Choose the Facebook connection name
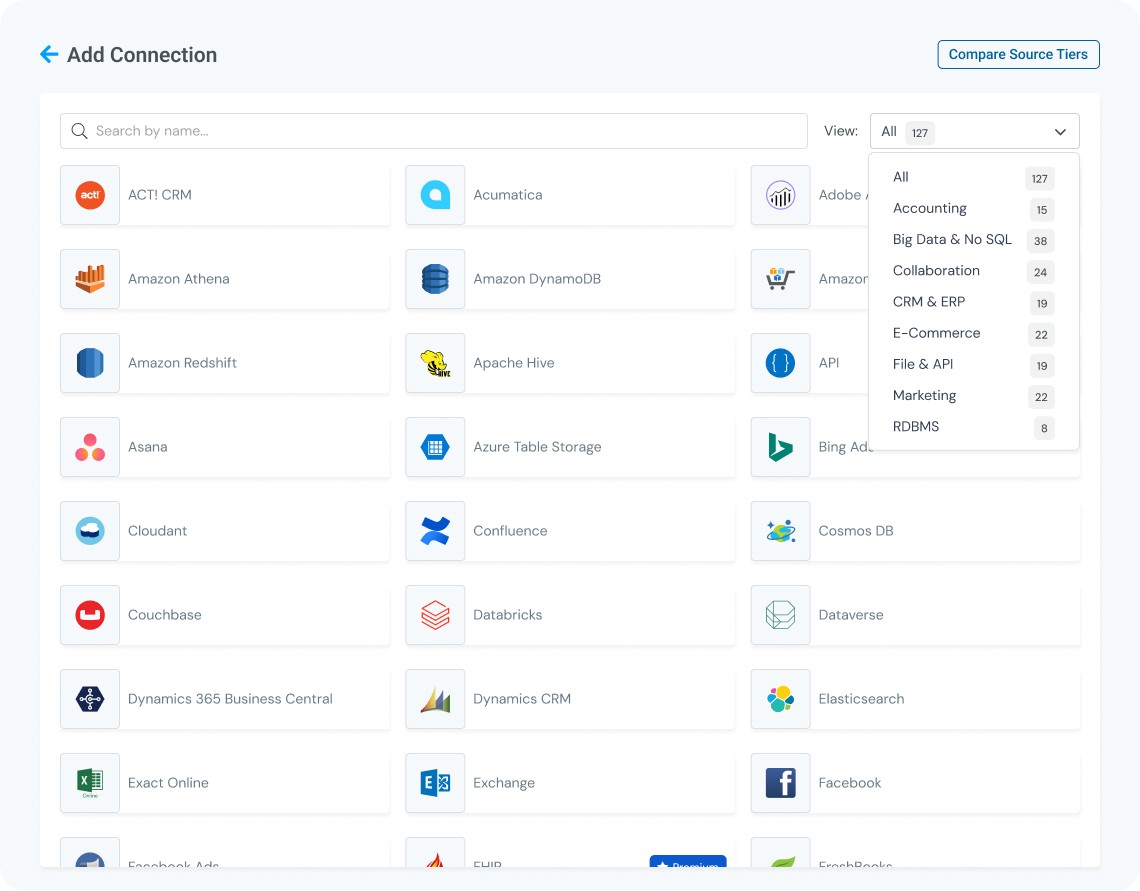The image size is (1140, 891). coord(850,783)
